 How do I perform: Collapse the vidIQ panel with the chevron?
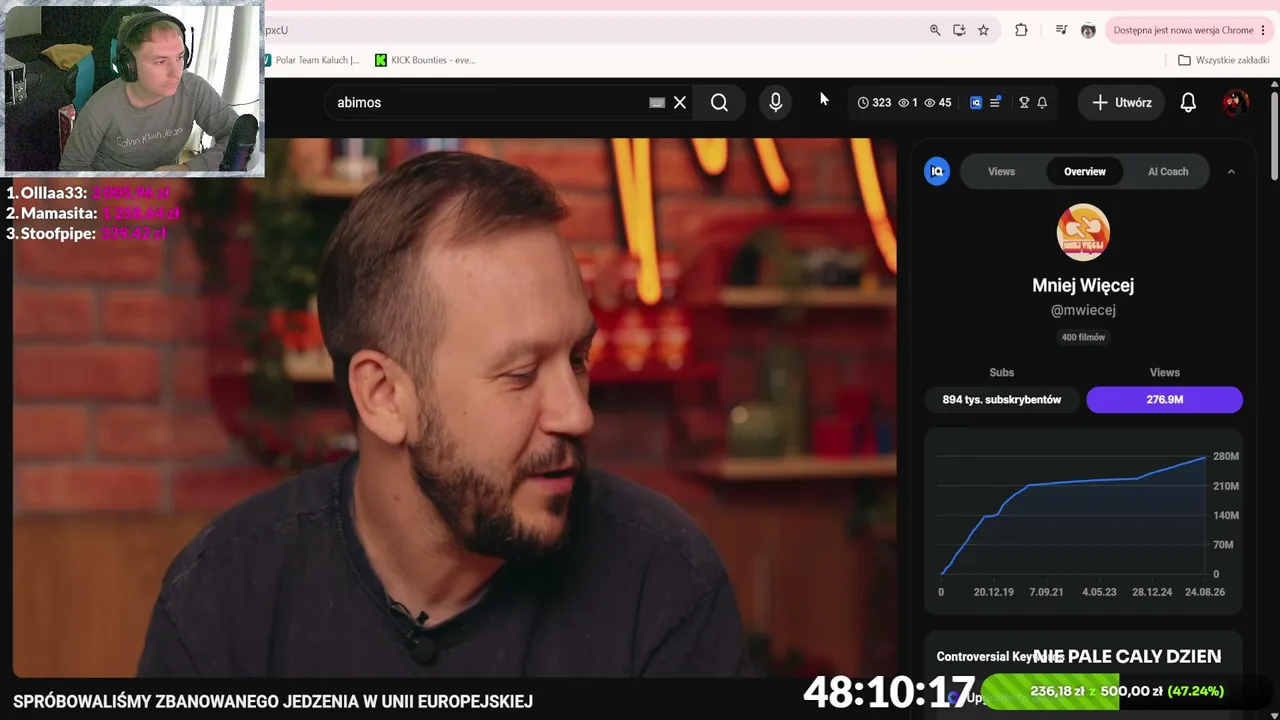[1231, 172]
